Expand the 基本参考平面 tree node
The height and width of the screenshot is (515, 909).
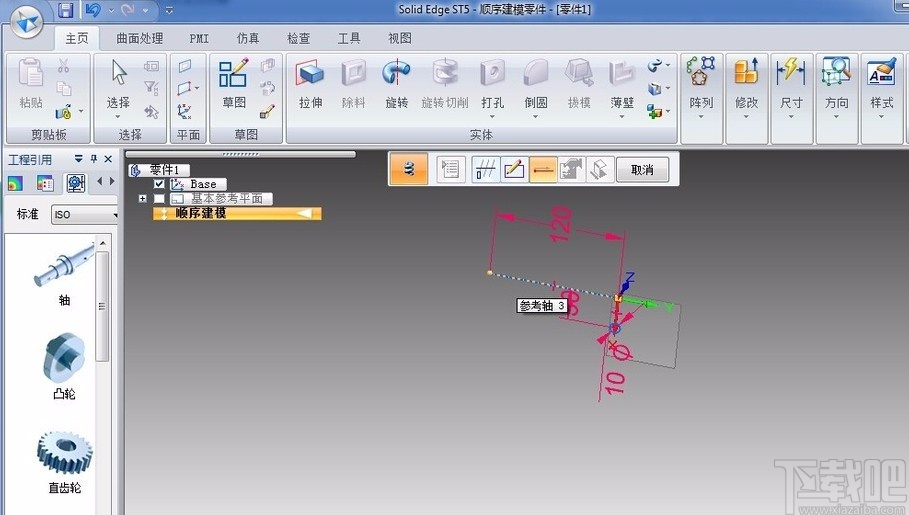142,198
